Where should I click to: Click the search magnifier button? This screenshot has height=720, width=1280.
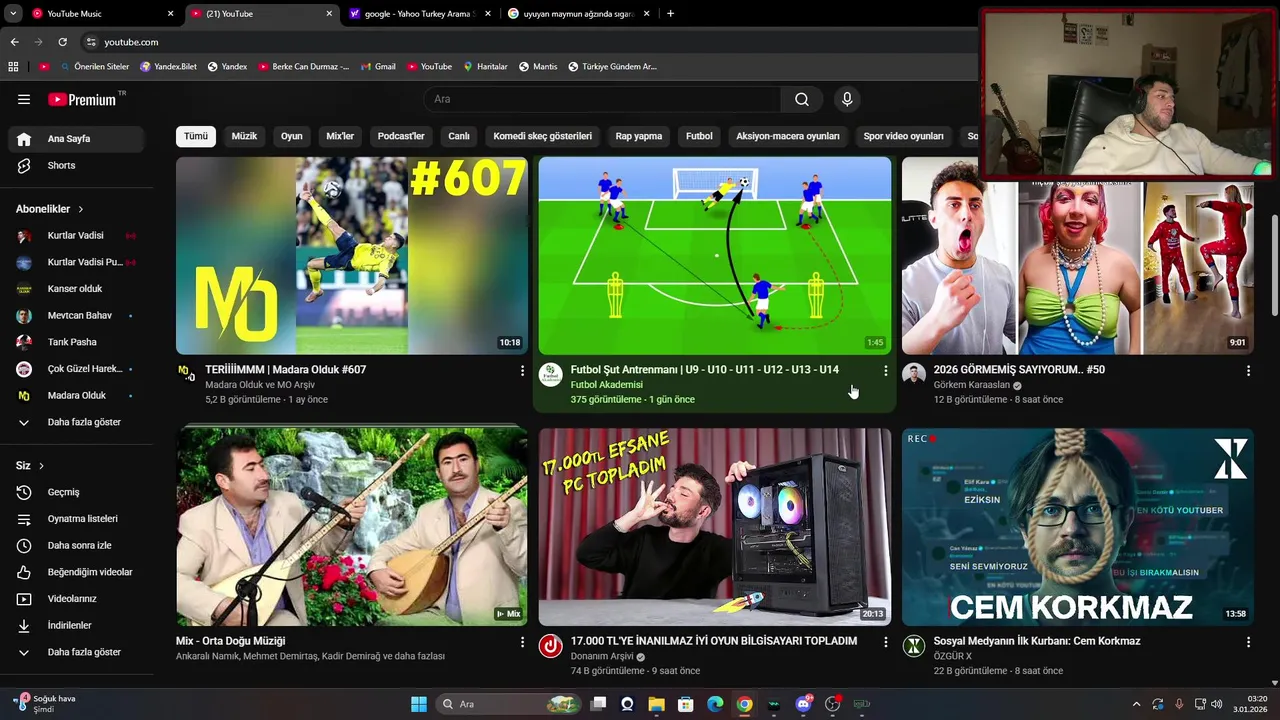pos(802,99)
